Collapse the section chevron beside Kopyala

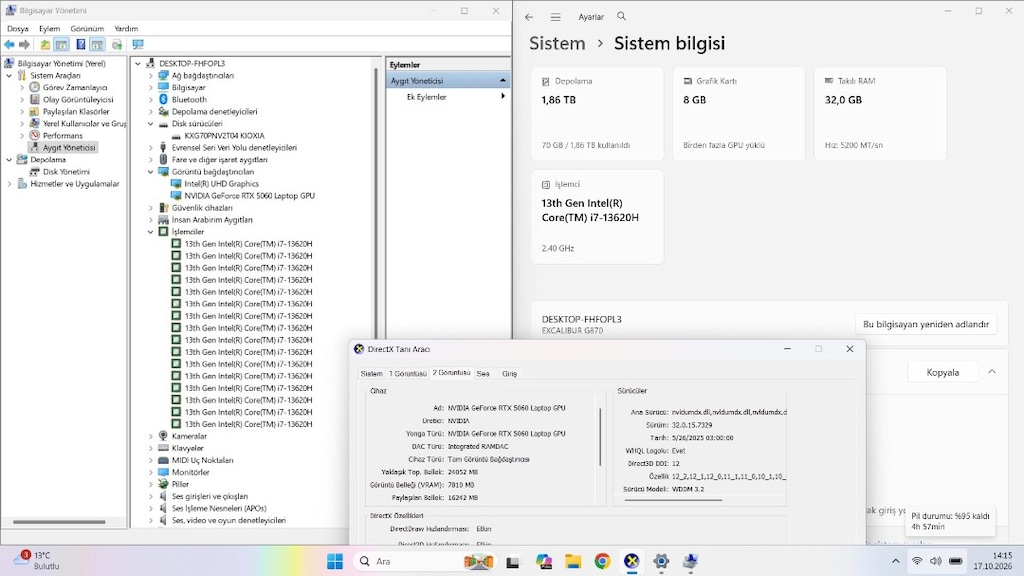[991, 372]
